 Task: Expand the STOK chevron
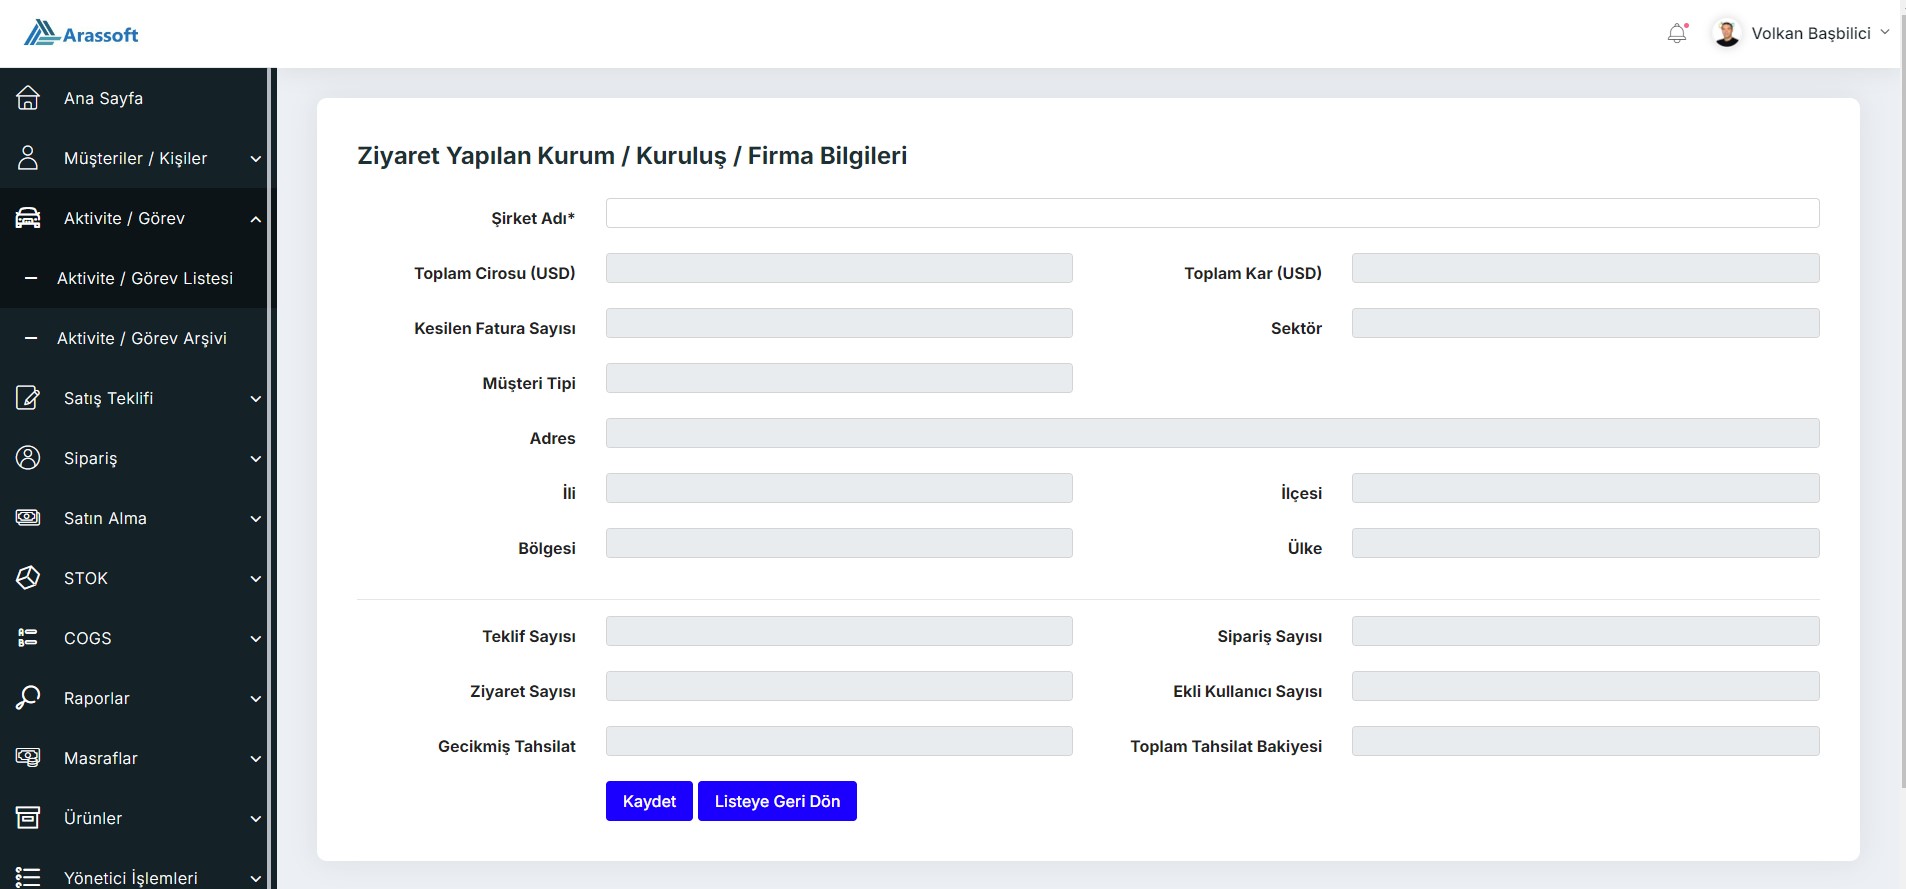pyautogui.click(x=255, y=579)
